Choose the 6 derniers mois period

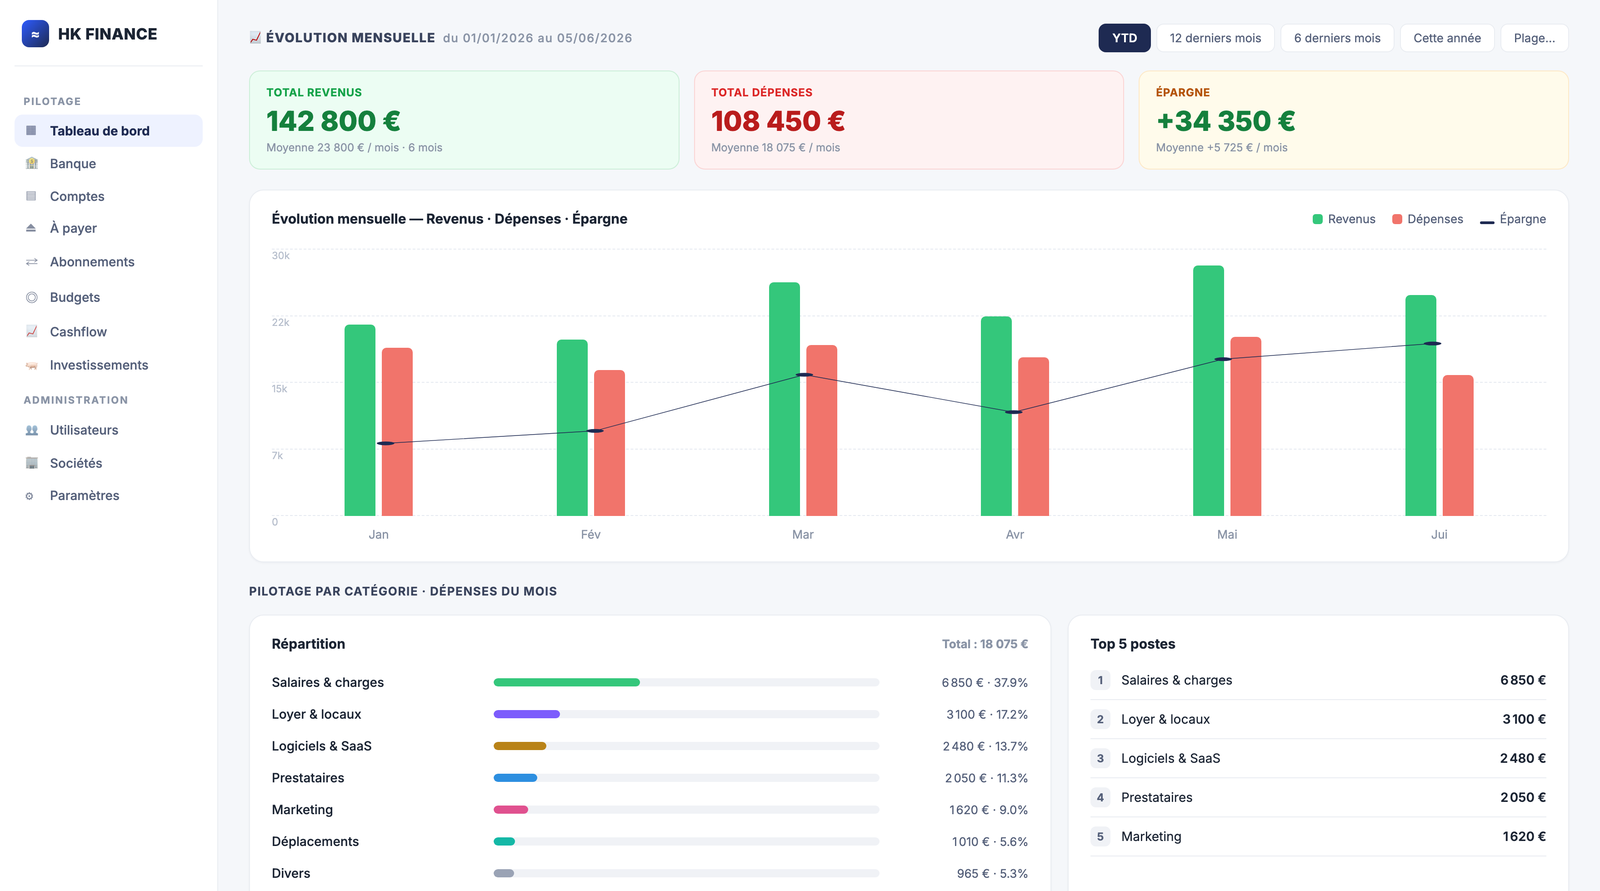1337,38
